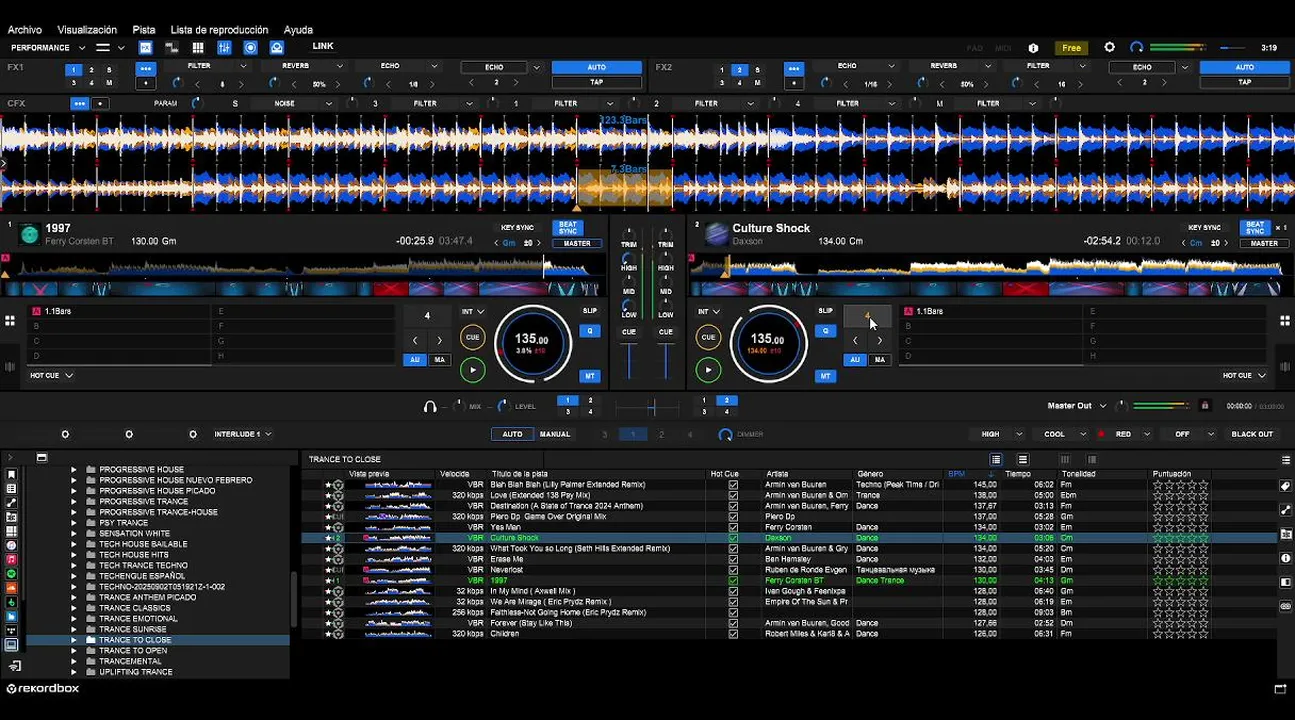
Task: Open deck 1 INT tempo range dropdown
Action: point(473,311)
